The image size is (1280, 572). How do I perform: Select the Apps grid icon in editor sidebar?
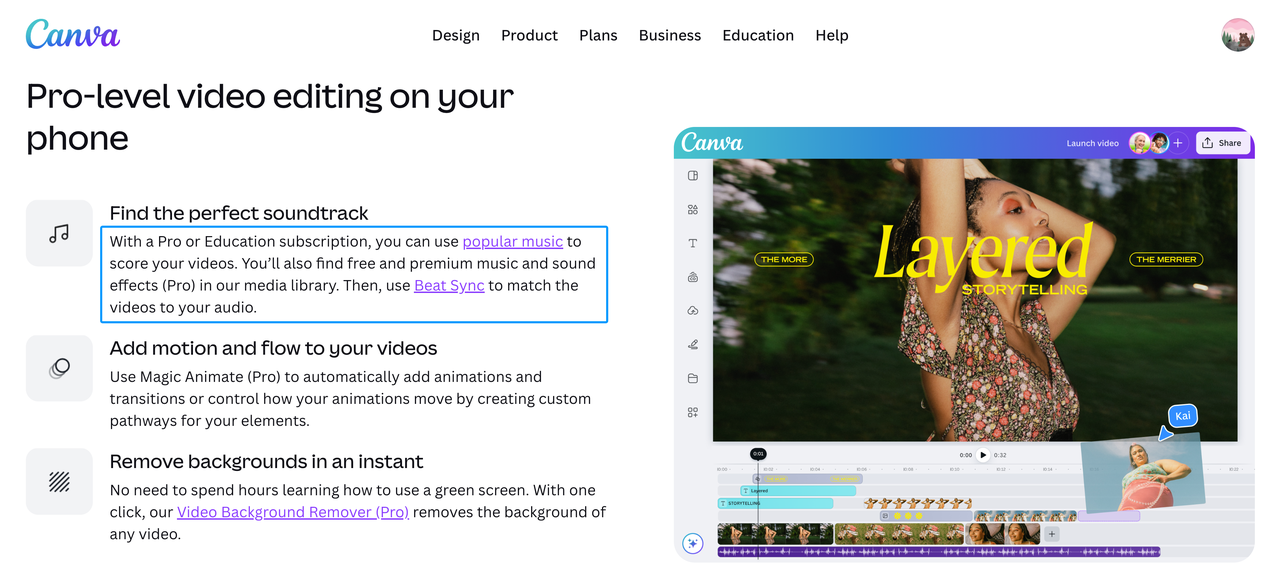point(693,412)
